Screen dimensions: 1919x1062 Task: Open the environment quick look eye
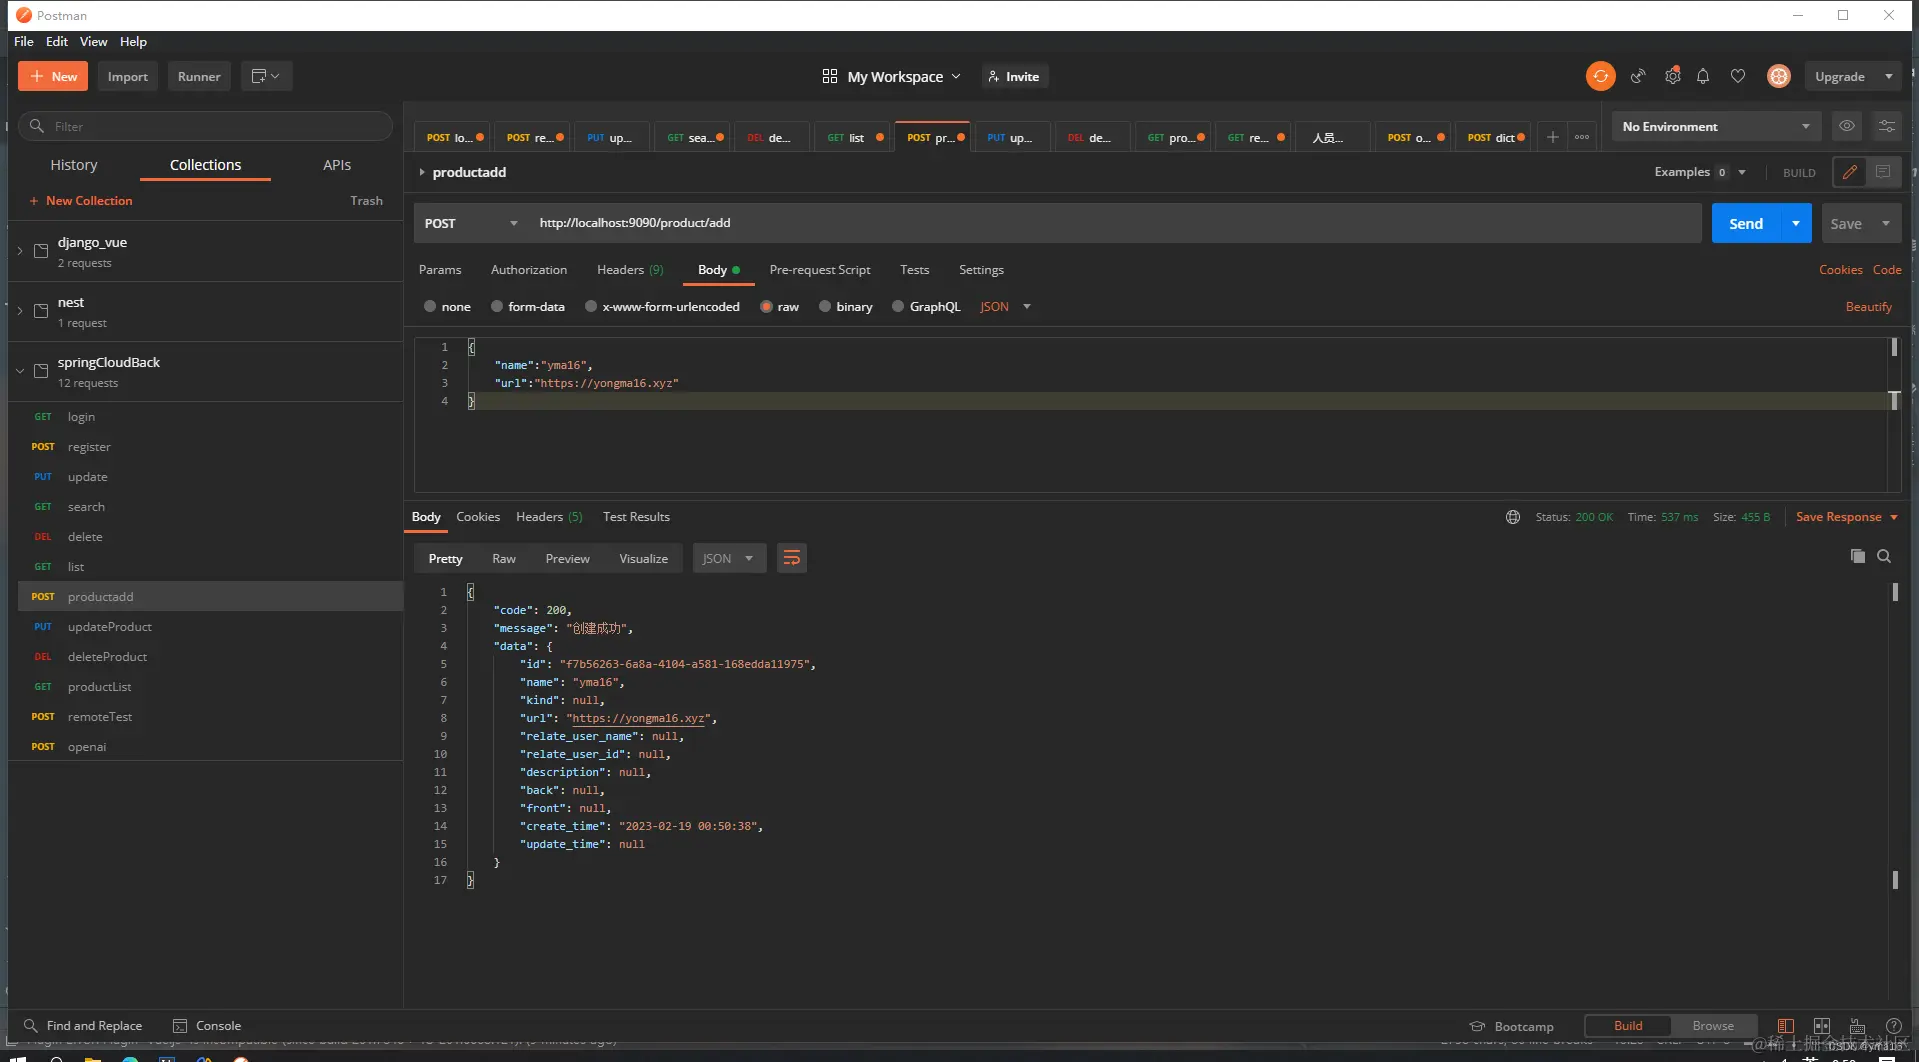[x=1847, y=126]
